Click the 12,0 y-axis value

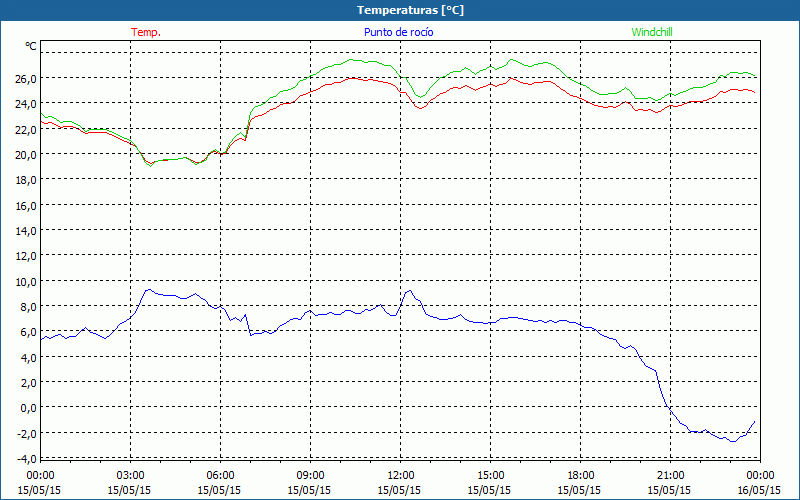click(26, 256)
